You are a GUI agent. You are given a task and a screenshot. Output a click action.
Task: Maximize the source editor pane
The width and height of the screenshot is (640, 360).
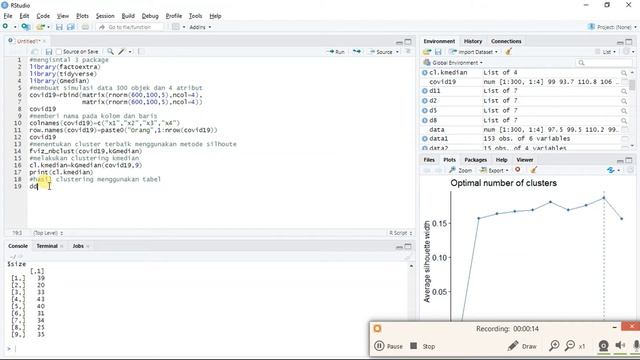pyautogui.click(x=408, y=42)
